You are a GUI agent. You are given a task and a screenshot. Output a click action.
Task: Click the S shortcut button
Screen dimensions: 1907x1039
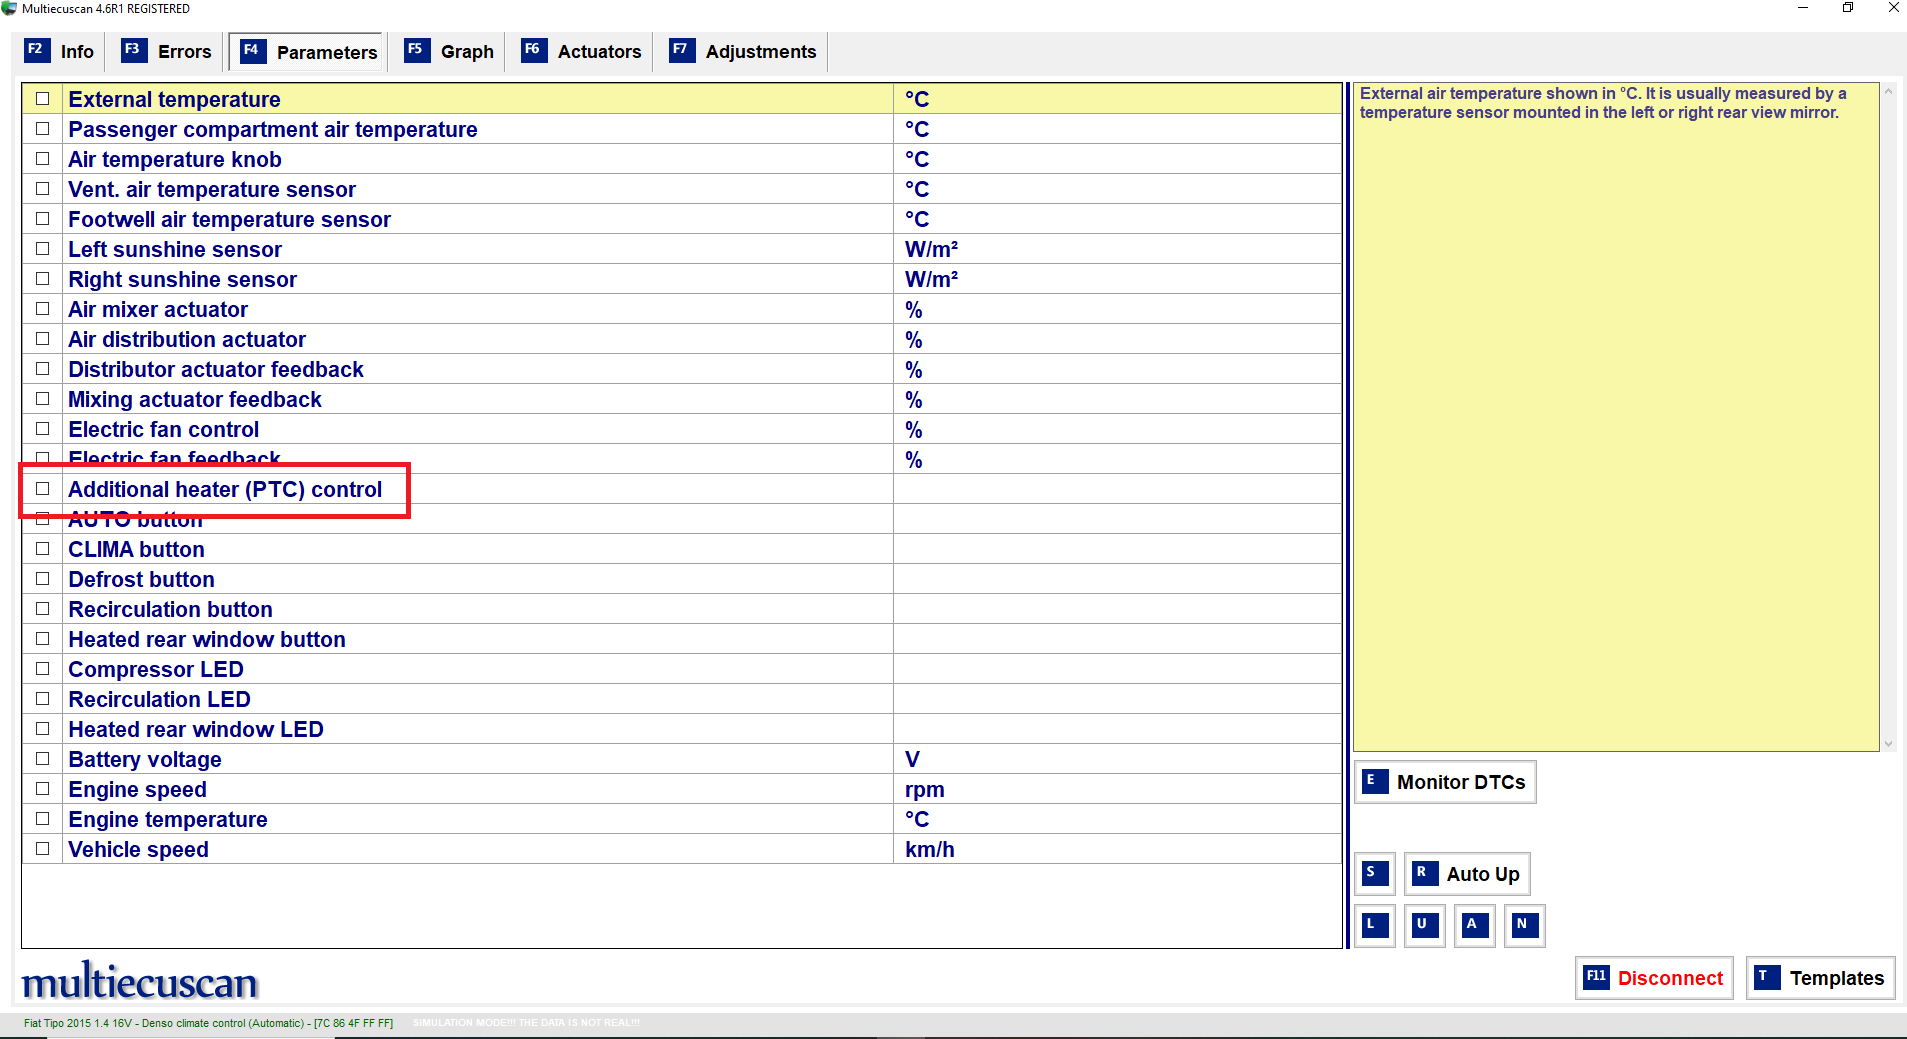pyautogui.click(x=1374, y=873)
